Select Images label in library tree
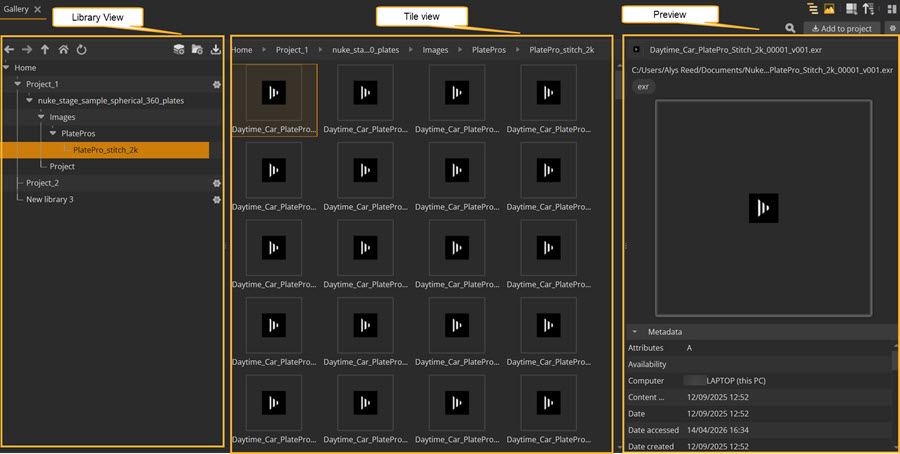Viewport: 900px width, 454px height. pyautogui.click(x=63, y=117)
